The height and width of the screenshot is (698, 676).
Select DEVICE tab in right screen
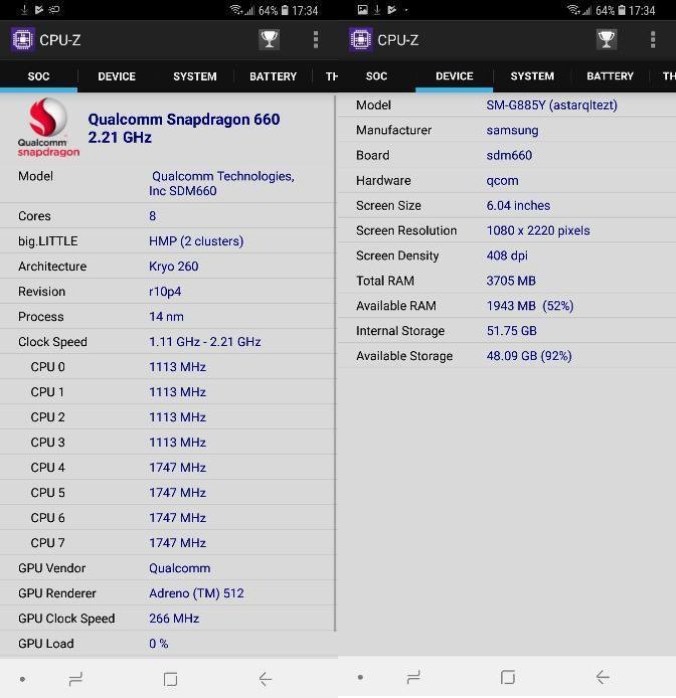tap(454, 76)
